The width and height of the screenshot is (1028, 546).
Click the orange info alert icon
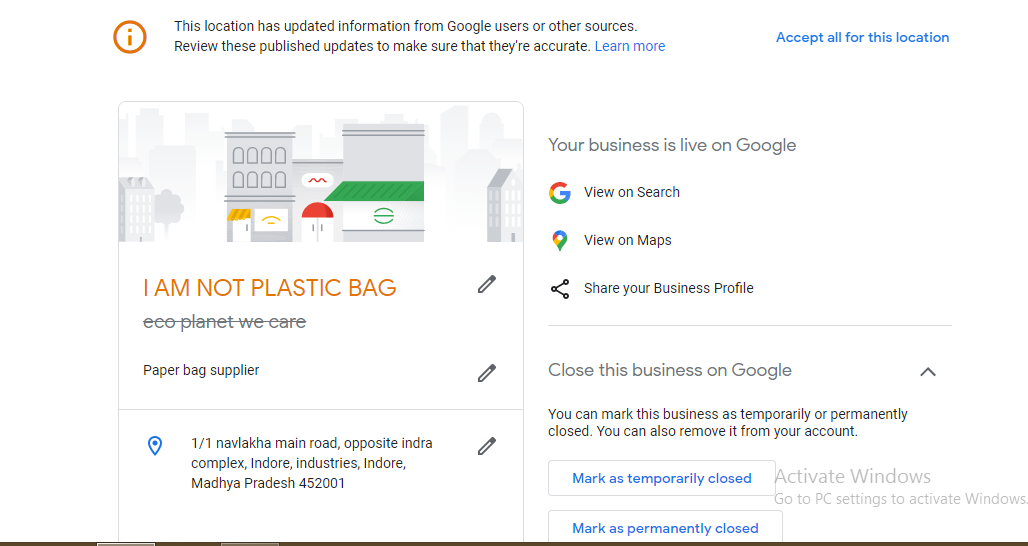(130, 37)
